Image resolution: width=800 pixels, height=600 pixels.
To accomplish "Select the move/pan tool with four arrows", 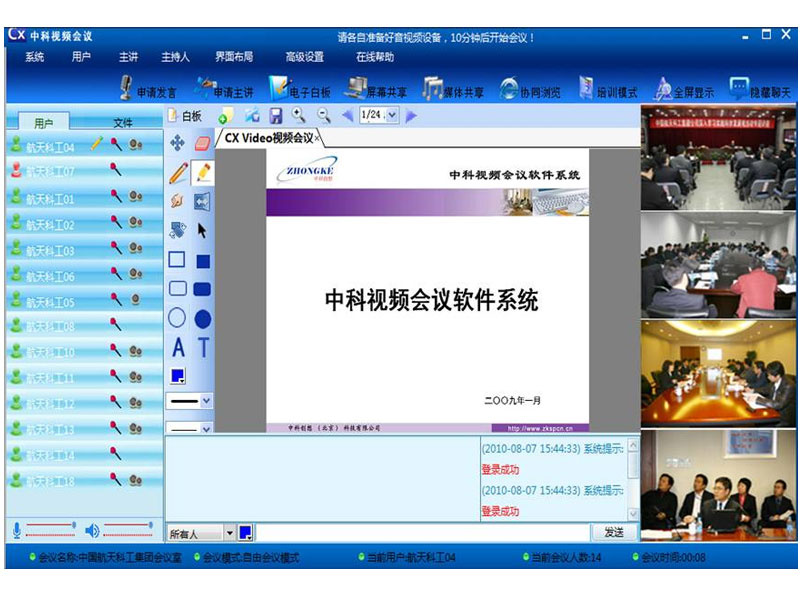I will click(177, 143).
